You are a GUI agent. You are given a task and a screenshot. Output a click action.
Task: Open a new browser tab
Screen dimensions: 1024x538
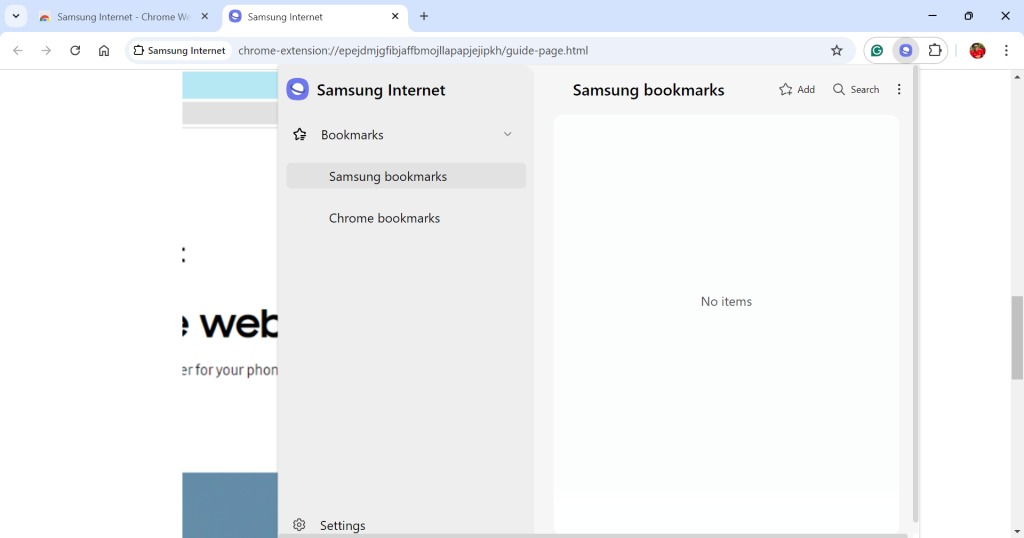click(x=424, y=17)
